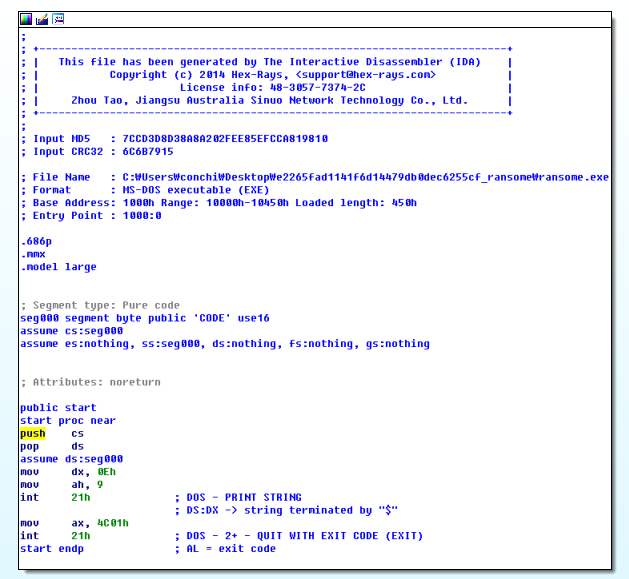Click the third header icon with blue frame
This screenshot has width=629, height=579.
[x=58, y=19]
